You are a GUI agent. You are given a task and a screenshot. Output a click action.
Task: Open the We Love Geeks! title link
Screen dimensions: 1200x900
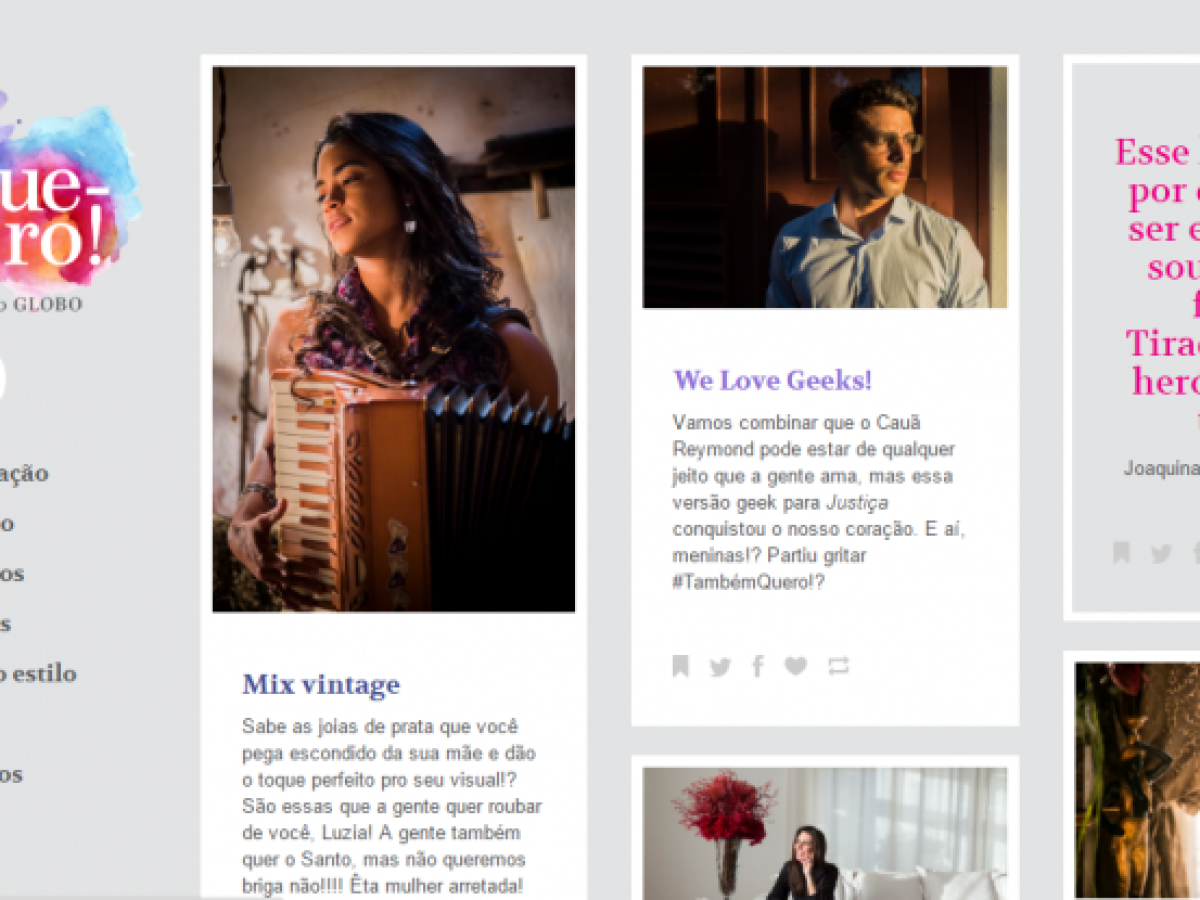pyautogui.click(x=773, y=380)
